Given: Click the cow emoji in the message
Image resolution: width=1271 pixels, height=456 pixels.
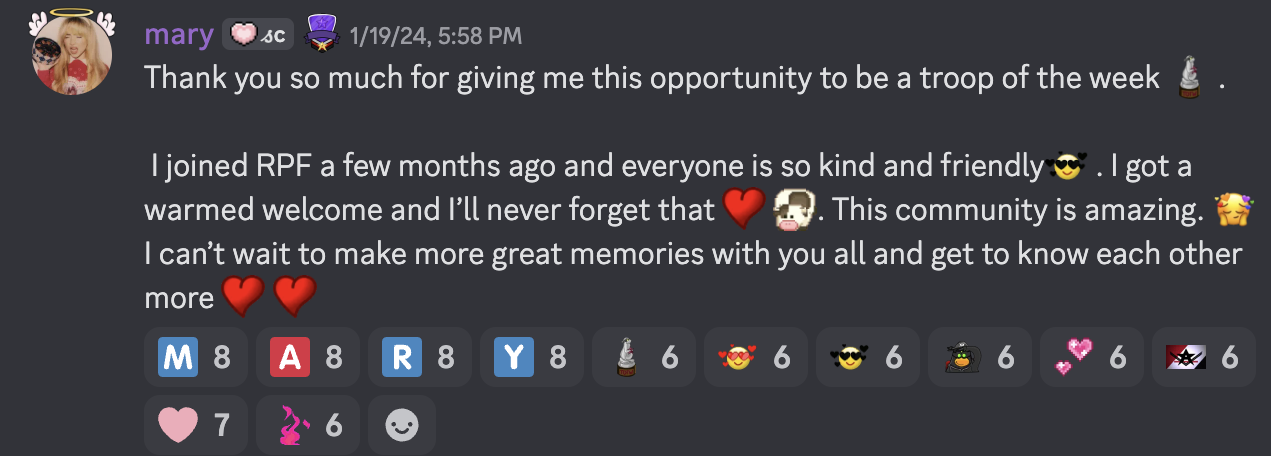Looking at the screenshot, I should coord(796,210).
